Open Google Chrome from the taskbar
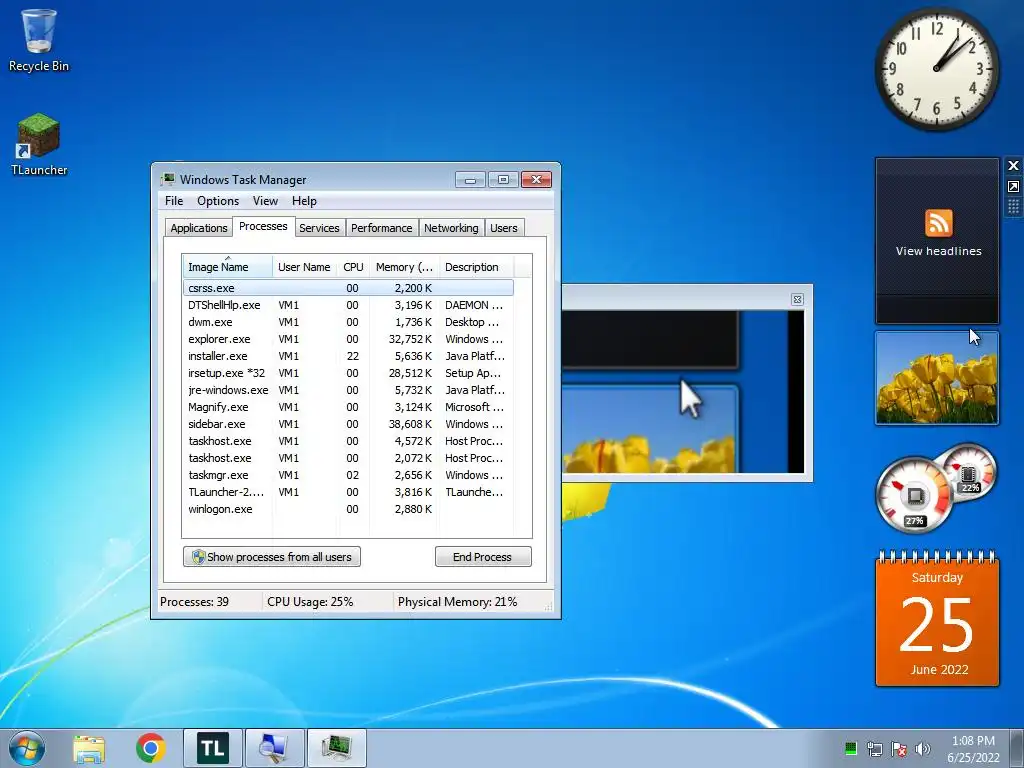 151,748
